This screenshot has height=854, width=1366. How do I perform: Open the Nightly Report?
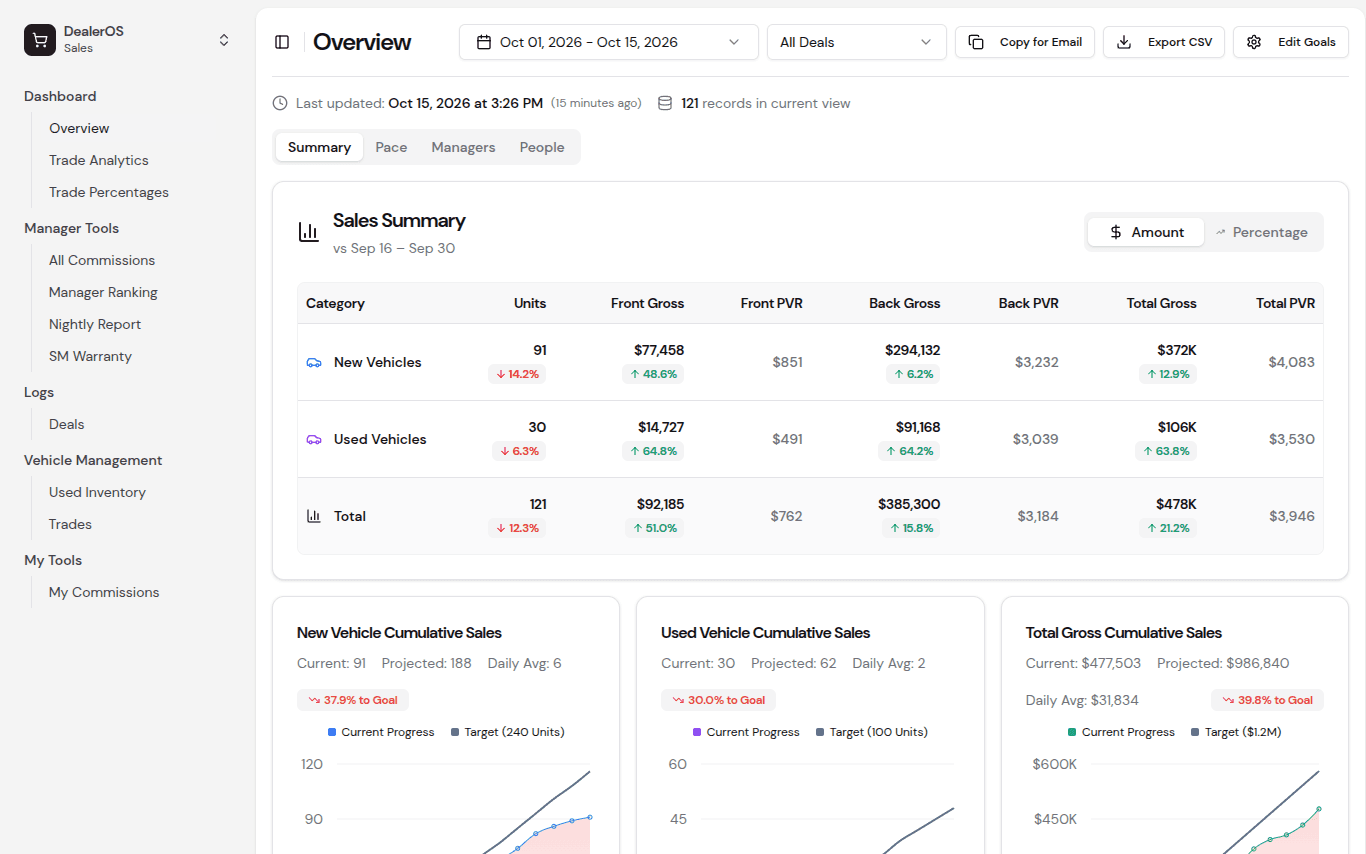coord(95,324)
